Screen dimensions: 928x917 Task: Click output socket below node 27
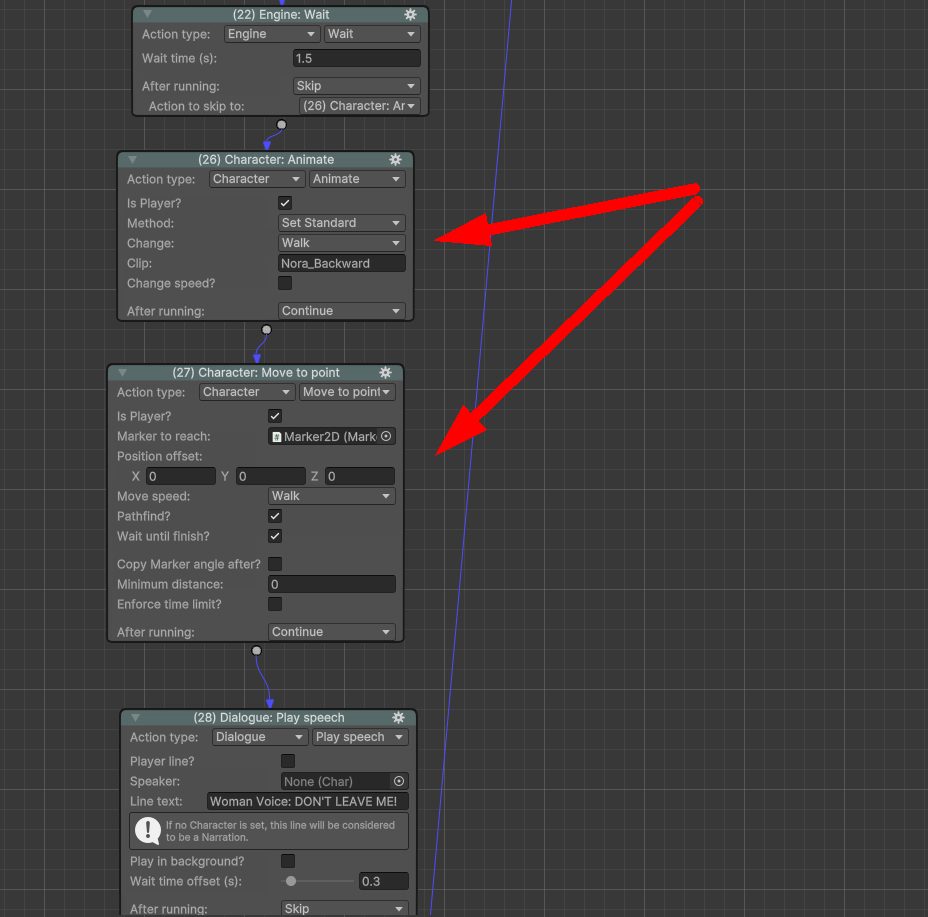coord(256,651)
